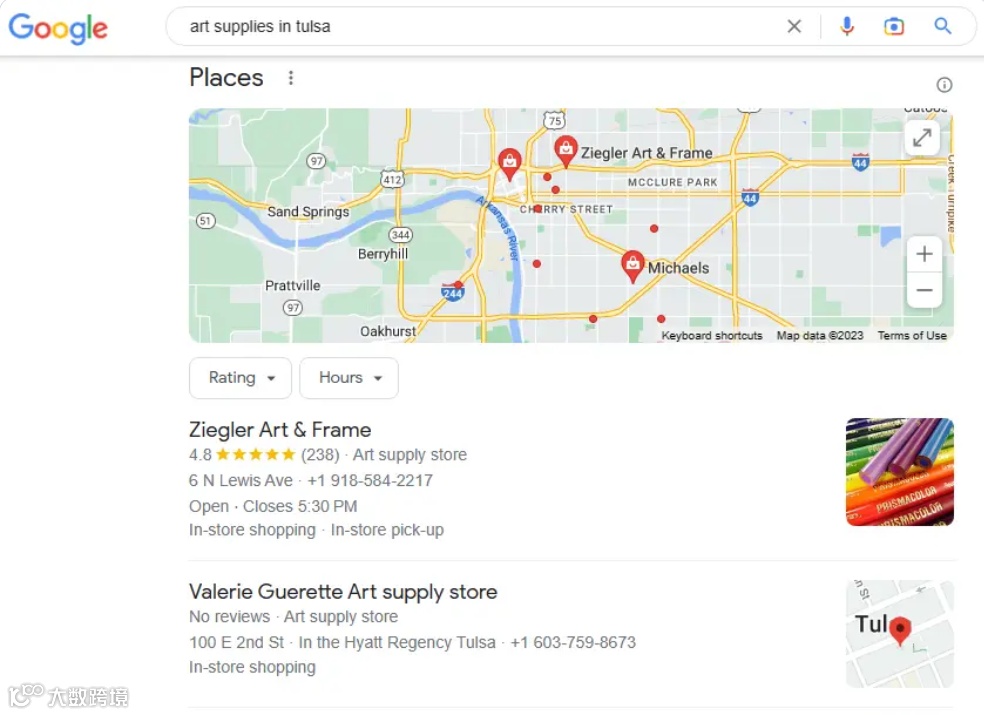Select the Michaels map pin
984x715 pixels.
[x=633, y=266]
